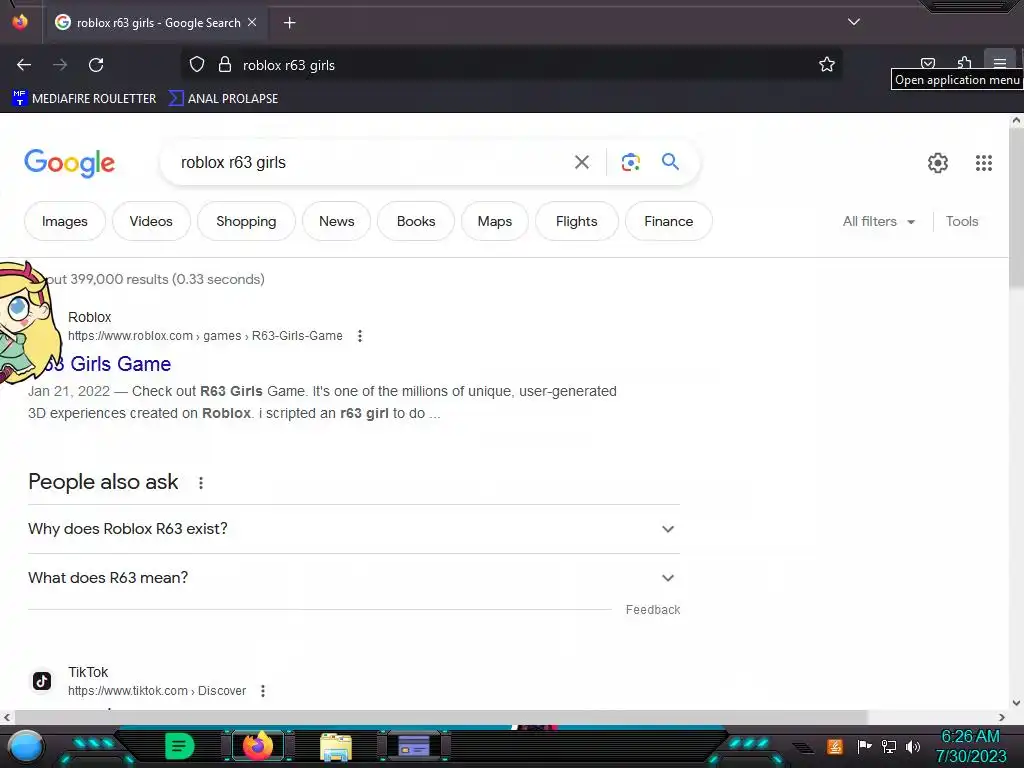Click the scroll right arrow
1024x768 pixels.
[1002, 717]
